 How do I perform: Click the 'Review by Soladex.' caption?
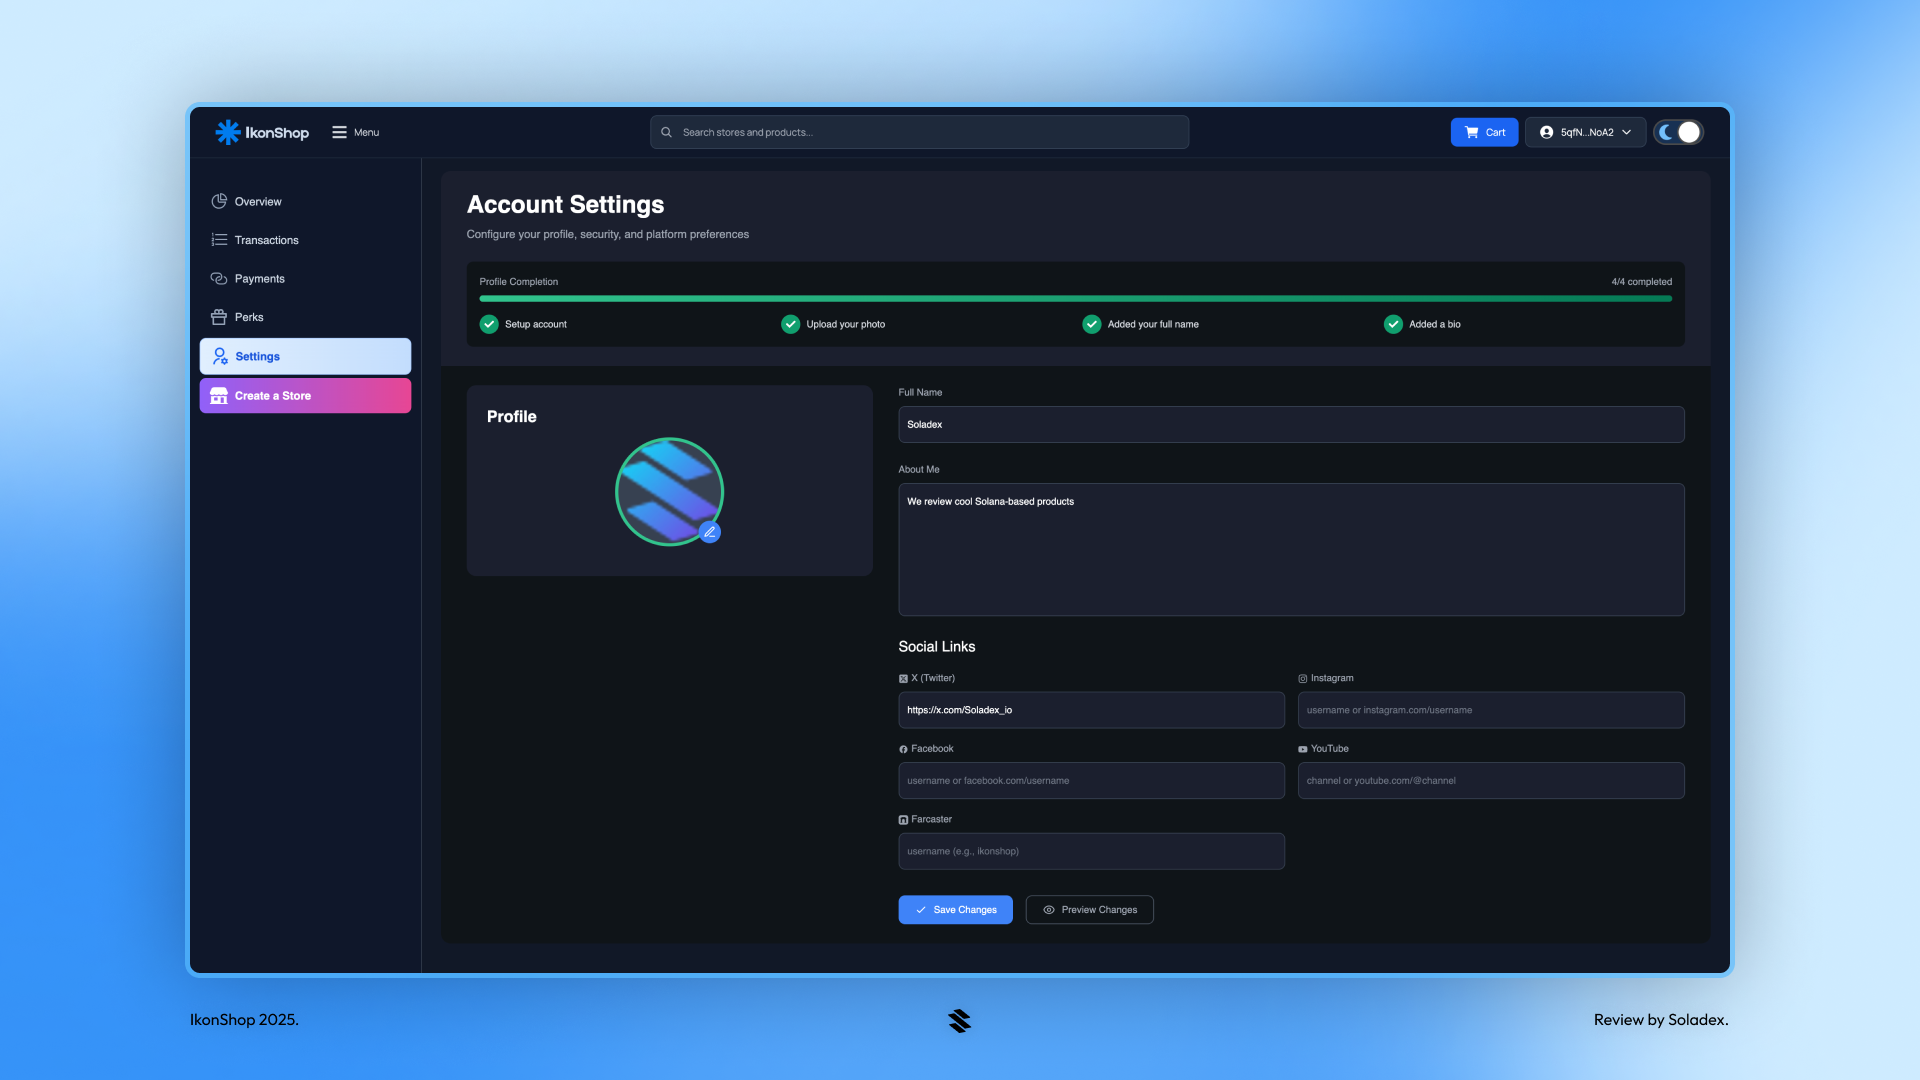(x=1661, y=1020)
